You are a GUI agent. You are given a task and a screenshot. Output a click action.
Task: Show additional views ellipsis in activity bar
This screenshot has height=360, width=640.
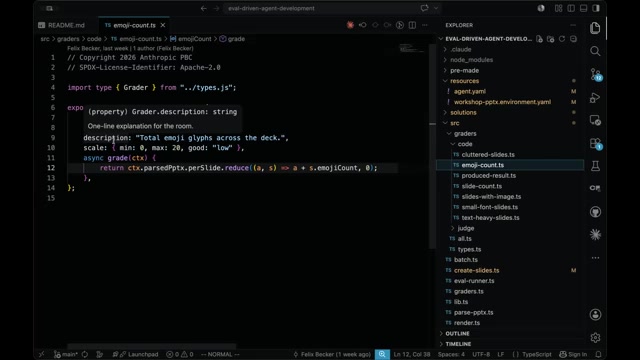pos(595,258)
